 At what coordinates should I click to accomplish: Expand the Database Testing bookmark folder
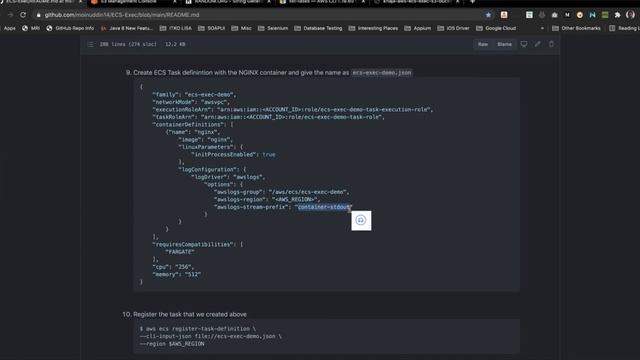[x=318, y=28]
